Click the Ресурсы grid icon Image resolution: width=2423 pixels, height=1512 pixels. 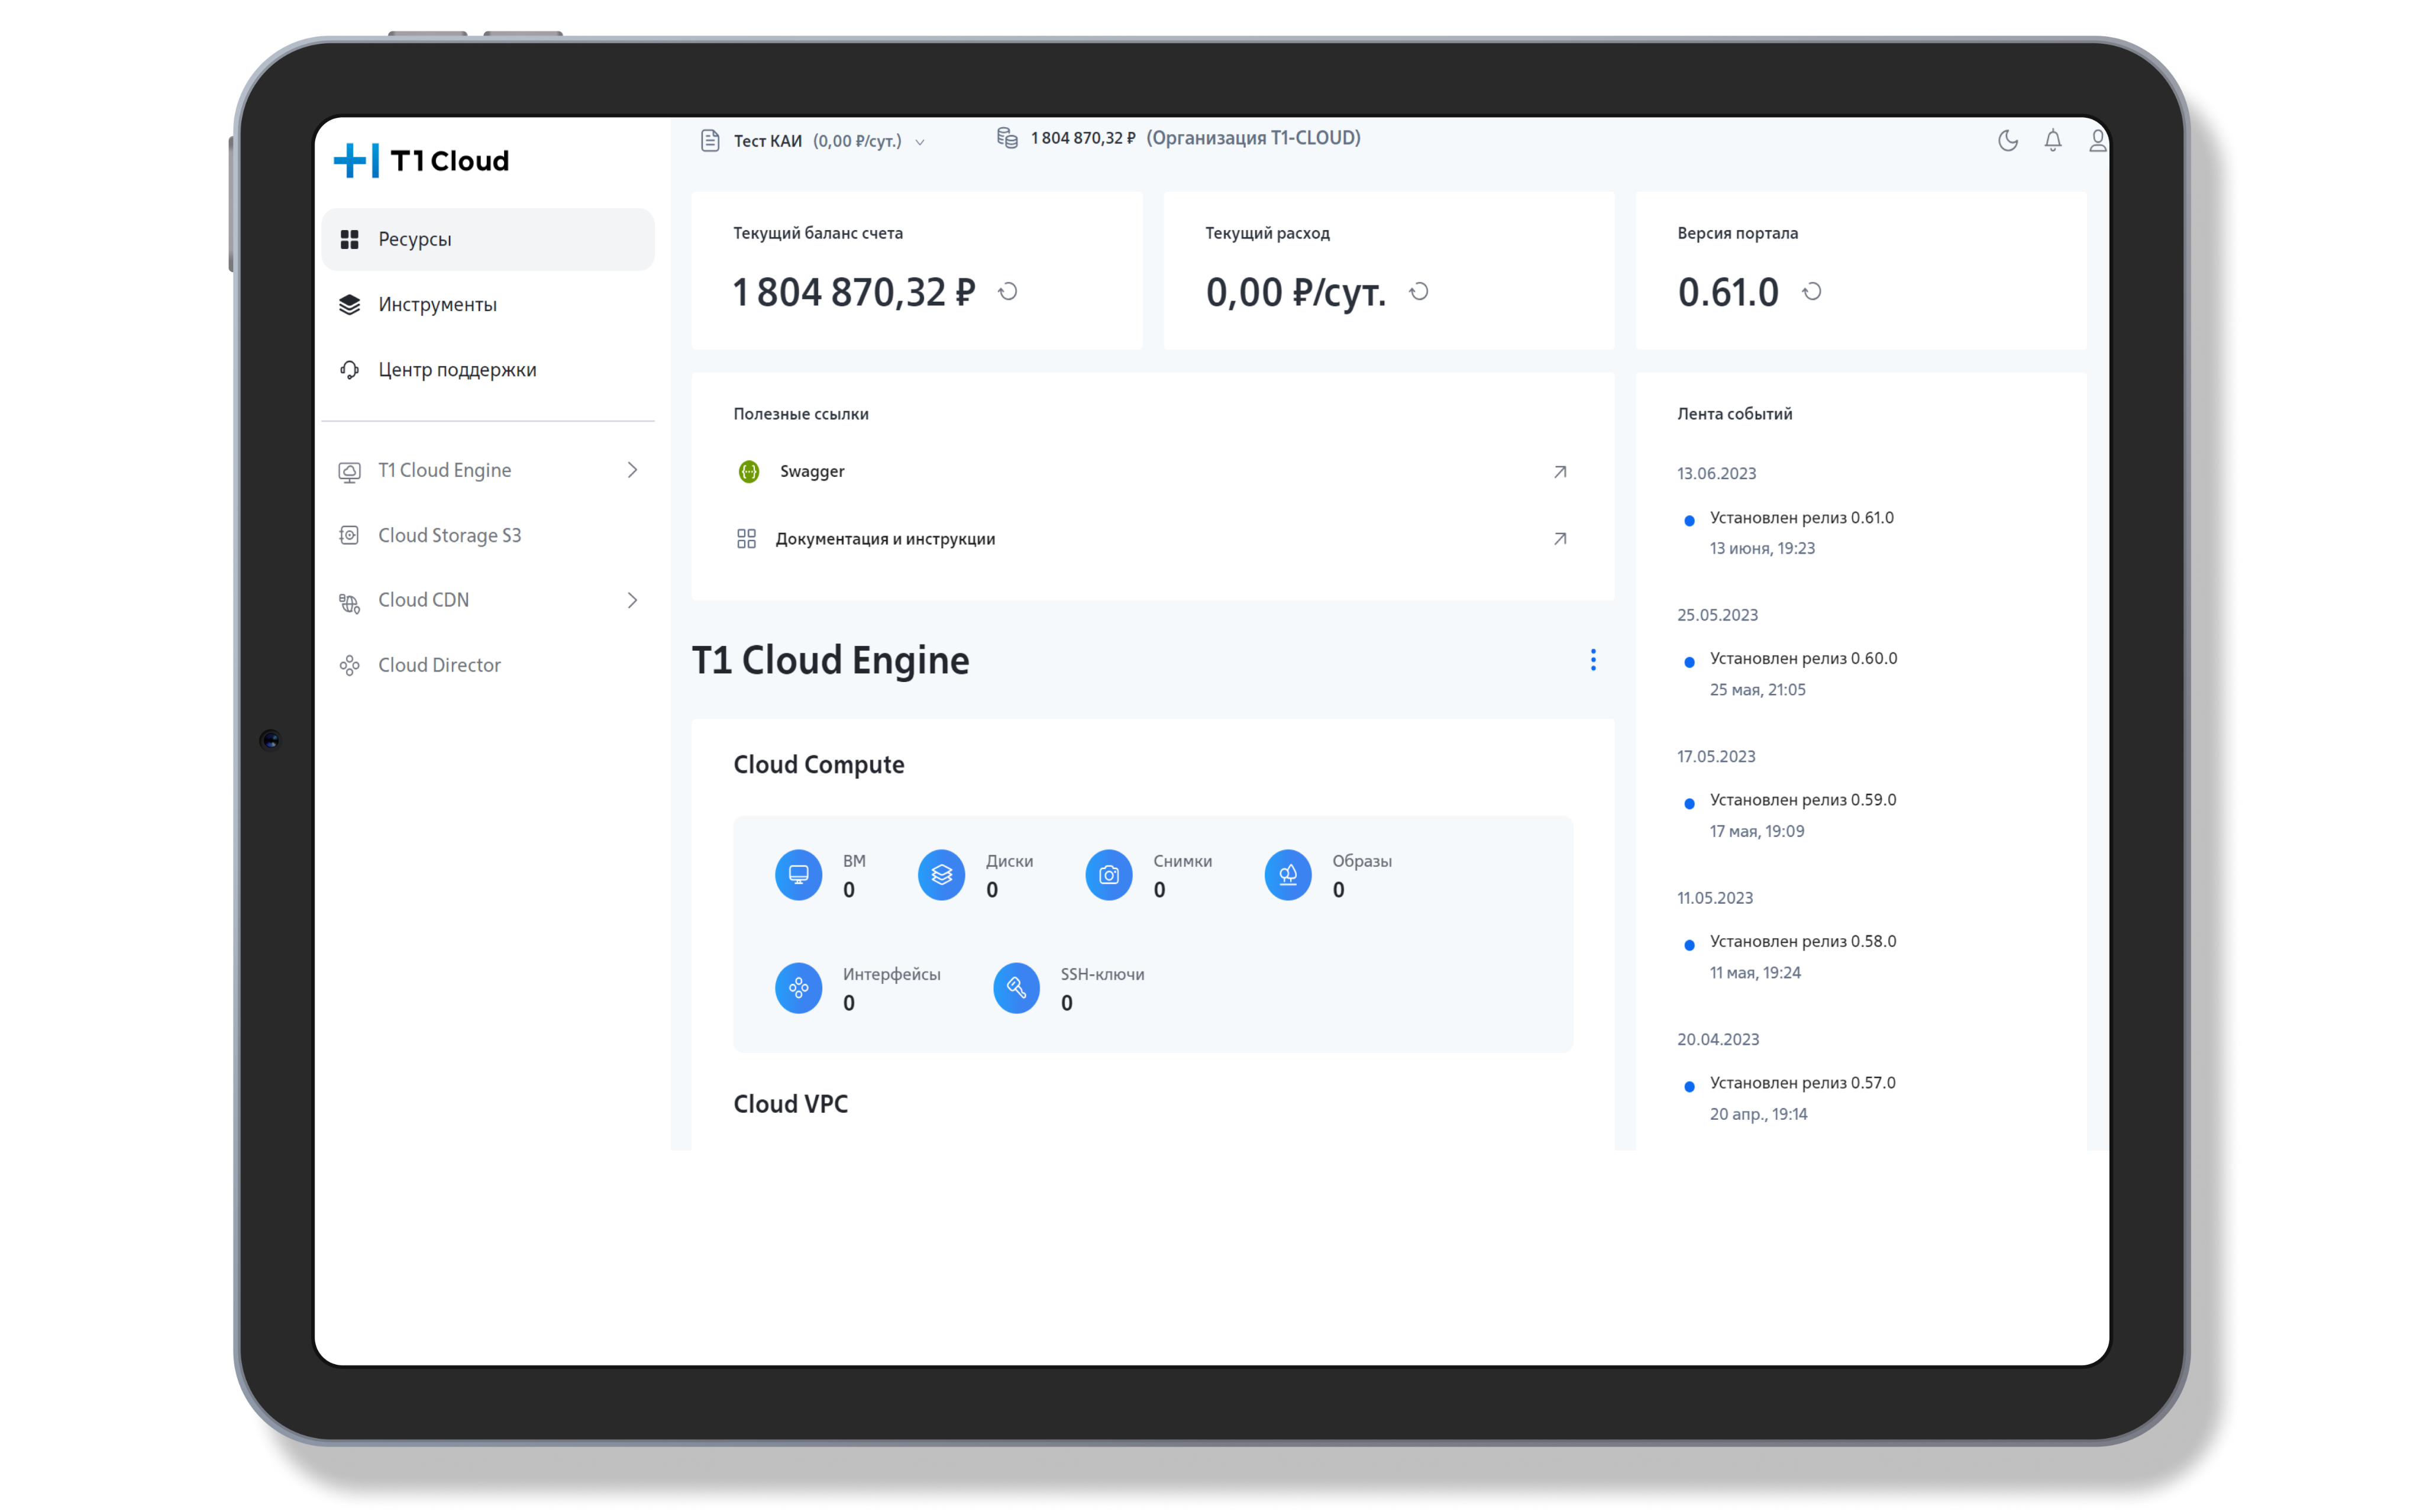pyautogui.click(x=349, y=239)
